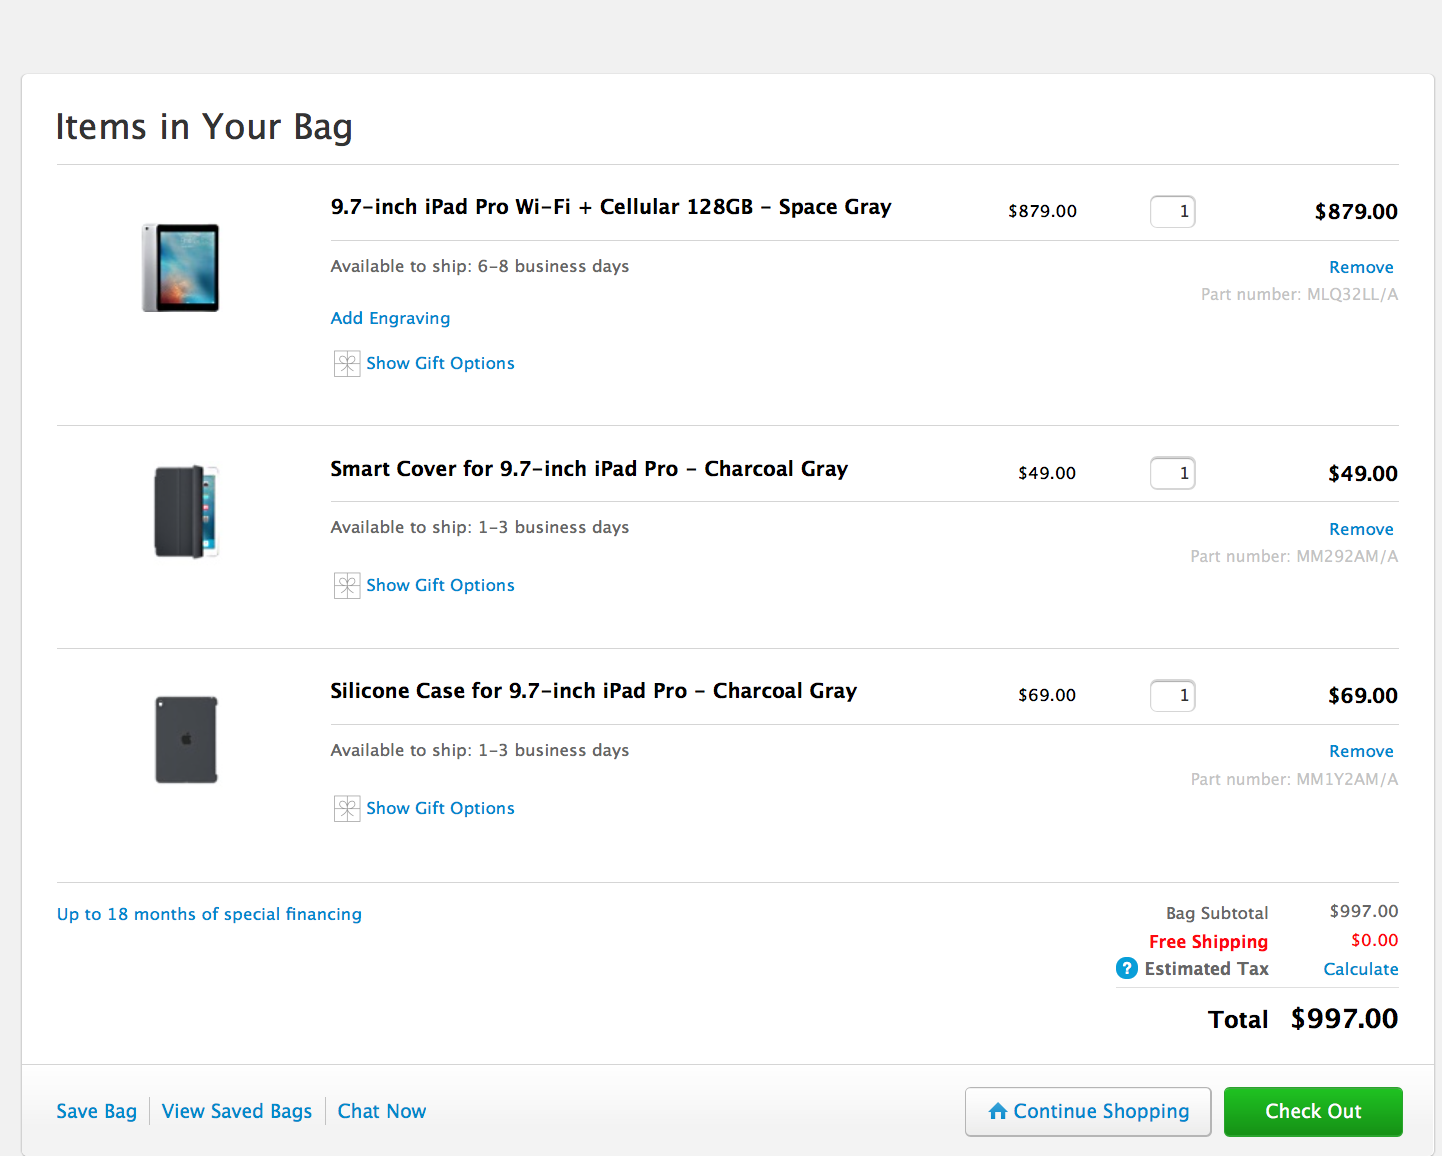The height and width of the screenshot is (1156, 1442).
Task: Open the Smart Cover product thumbnail
Action: (x=186, y=511)
